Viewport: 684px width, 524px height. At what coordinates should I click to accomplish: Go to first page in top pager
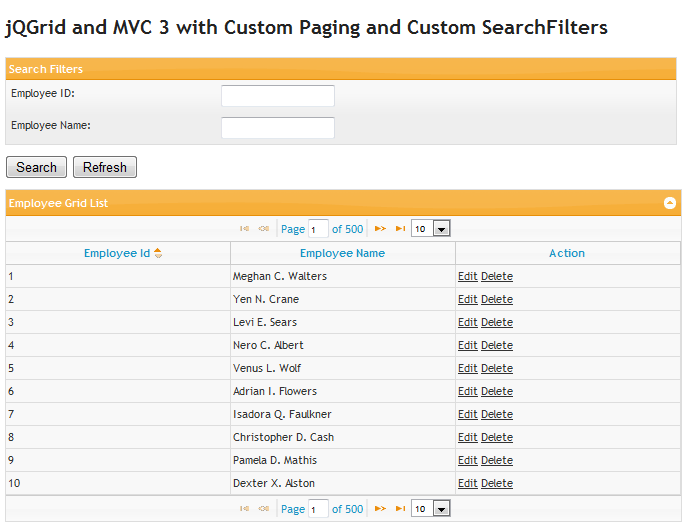tap(245, 229)
